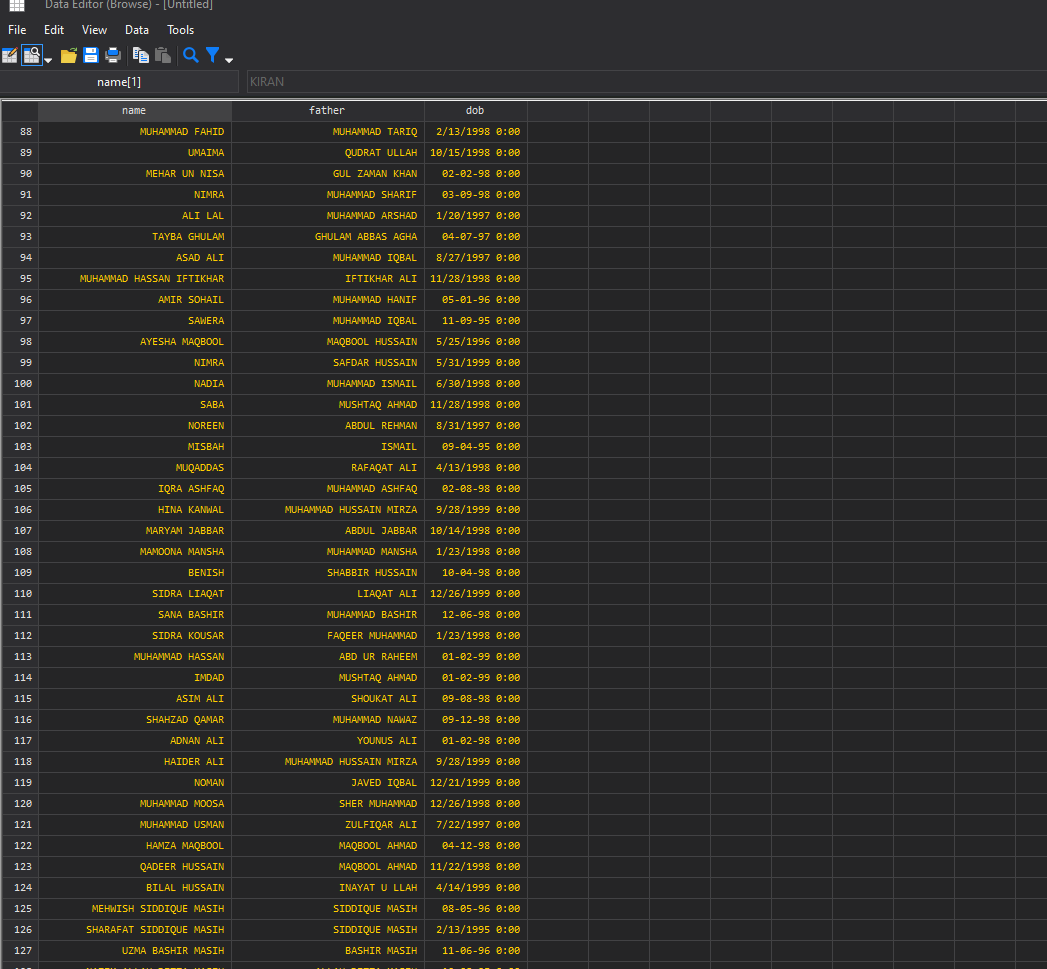Select the cell AYESHA MAQBOOL
Image resolution: width=1047 pixels, height=969 pixels.
135,341
